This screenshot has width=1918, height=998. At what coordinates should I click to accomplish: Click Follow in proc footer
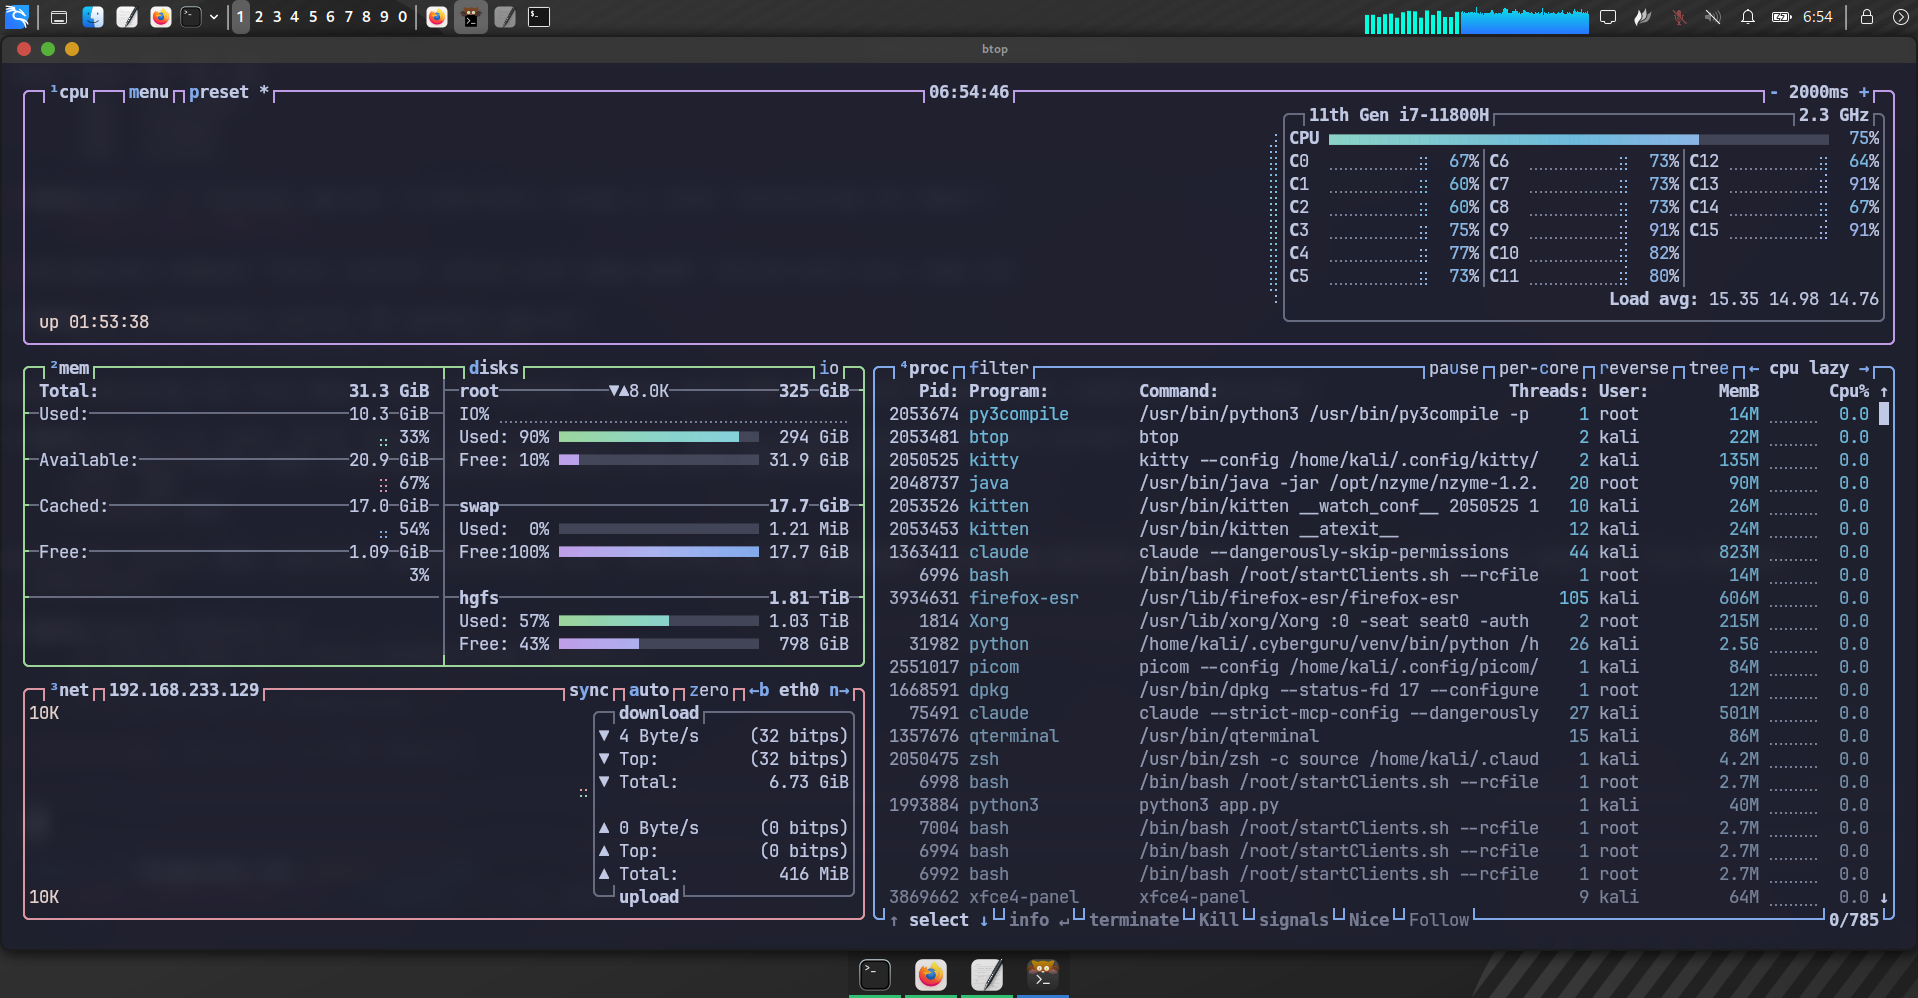1439,920
